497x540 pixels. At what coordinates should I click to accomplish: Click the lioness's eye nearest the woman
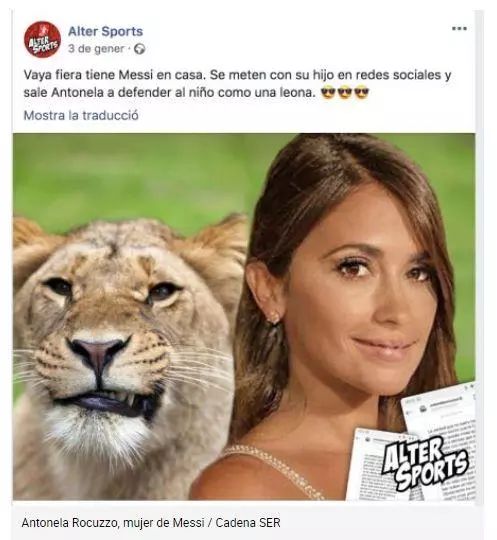[163, 291]
